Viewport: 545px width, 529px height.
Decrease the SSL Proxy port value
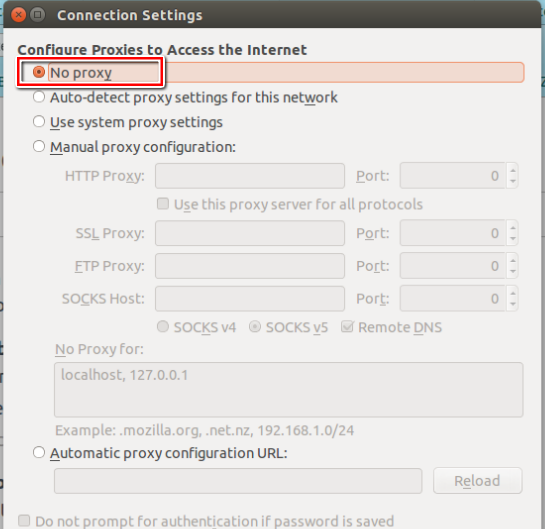coord(513,238)
